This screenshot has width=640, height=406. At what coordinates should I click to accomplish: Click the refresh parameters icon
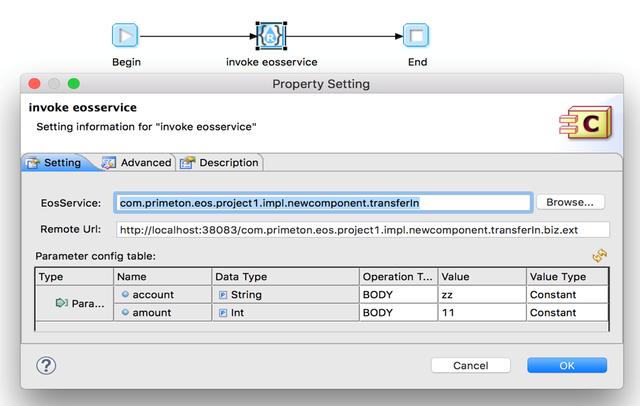(x=600, y=256)
